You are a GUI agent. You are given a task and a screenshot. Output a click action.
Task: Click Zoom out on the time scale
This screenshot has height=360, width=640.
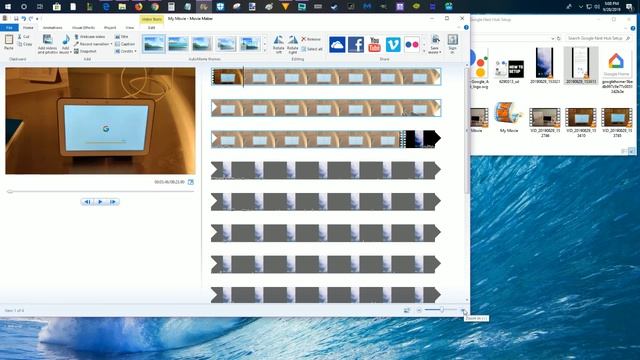click(x=419, y=310)
